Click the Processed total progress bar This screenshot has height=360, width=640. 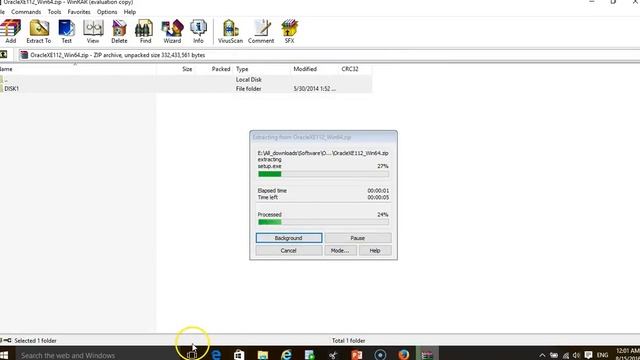[323, 222]
